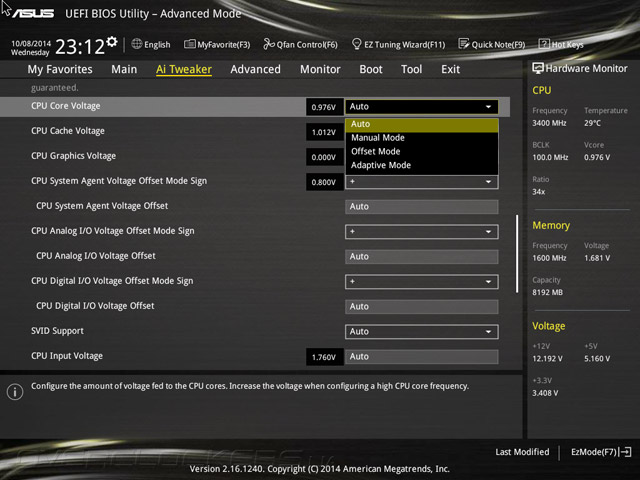Choose Manual Mode option

click(422, 138)
